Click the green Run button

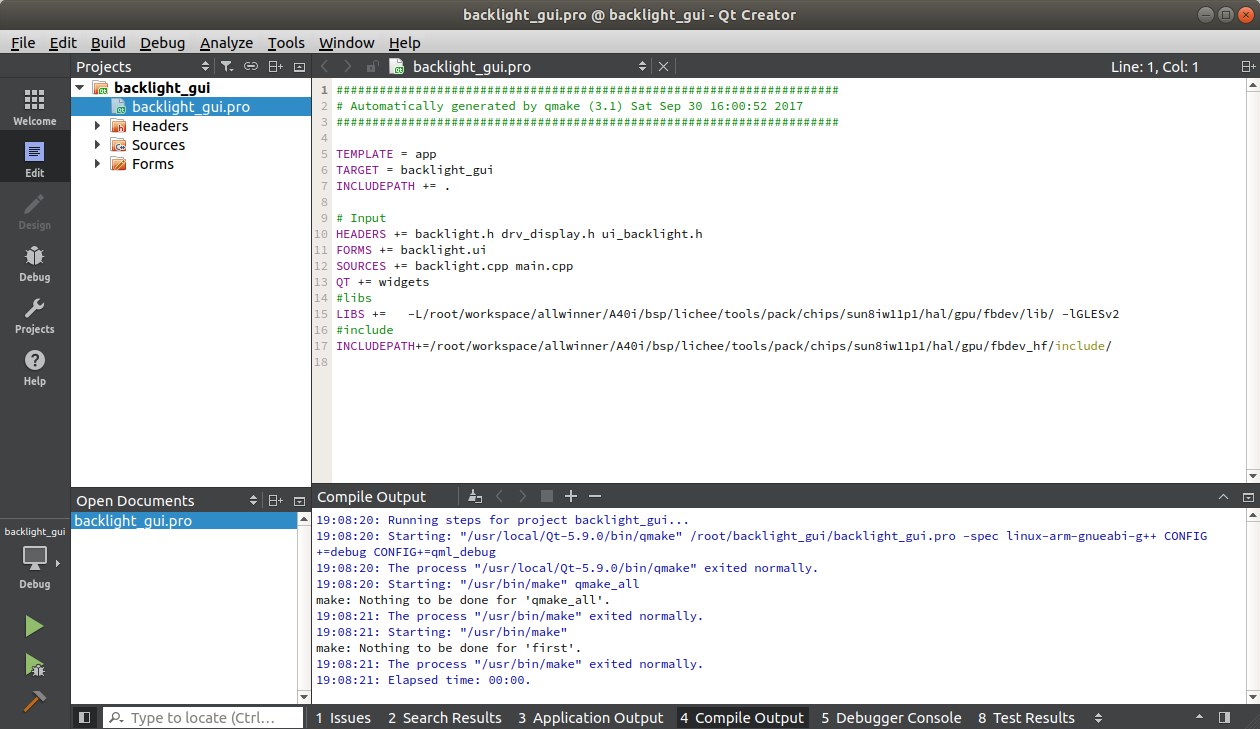(x=35, y=626)
